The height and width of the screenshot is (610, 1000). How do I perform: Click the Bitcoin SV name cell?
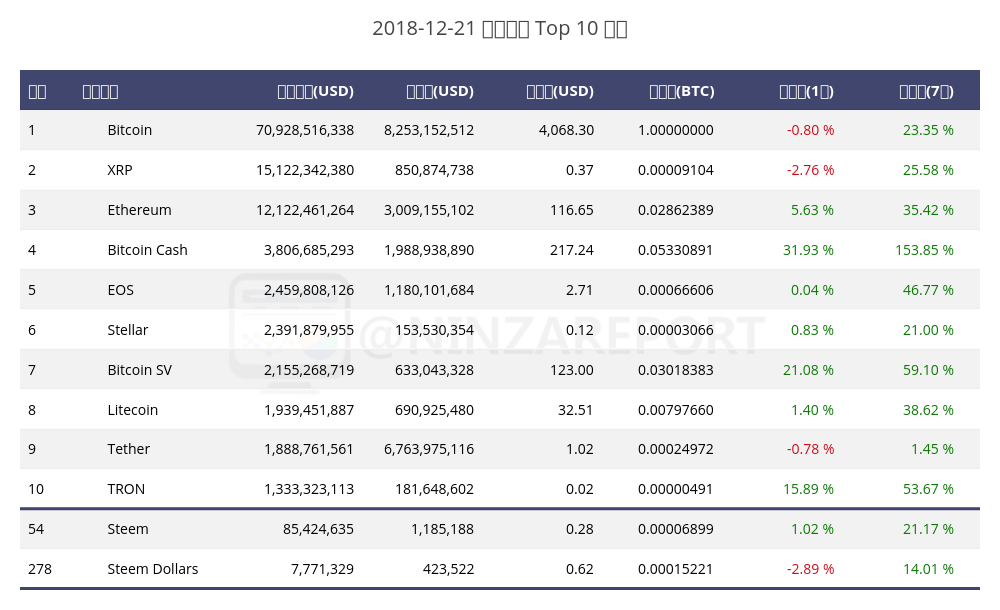pyautogui.click(x=140, y=370)
